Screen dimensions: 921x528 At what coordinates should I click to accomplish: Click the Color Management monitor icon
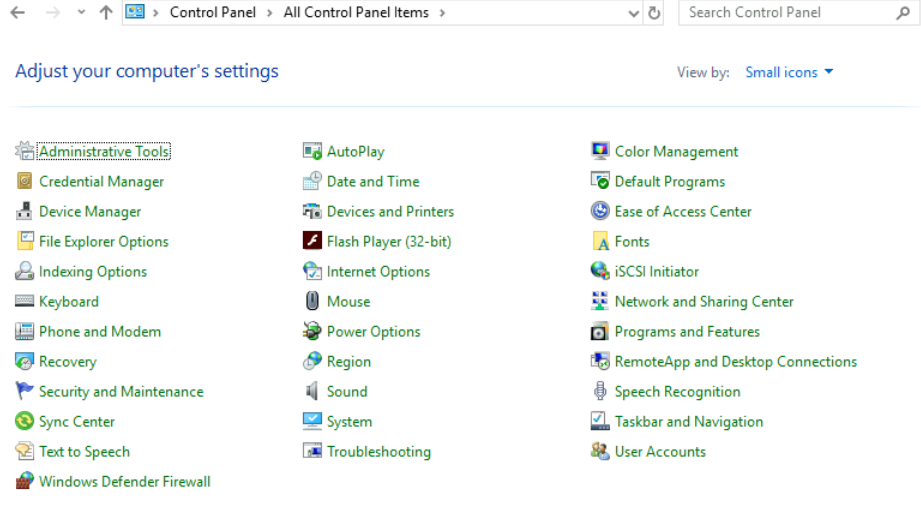click(600, 152)
